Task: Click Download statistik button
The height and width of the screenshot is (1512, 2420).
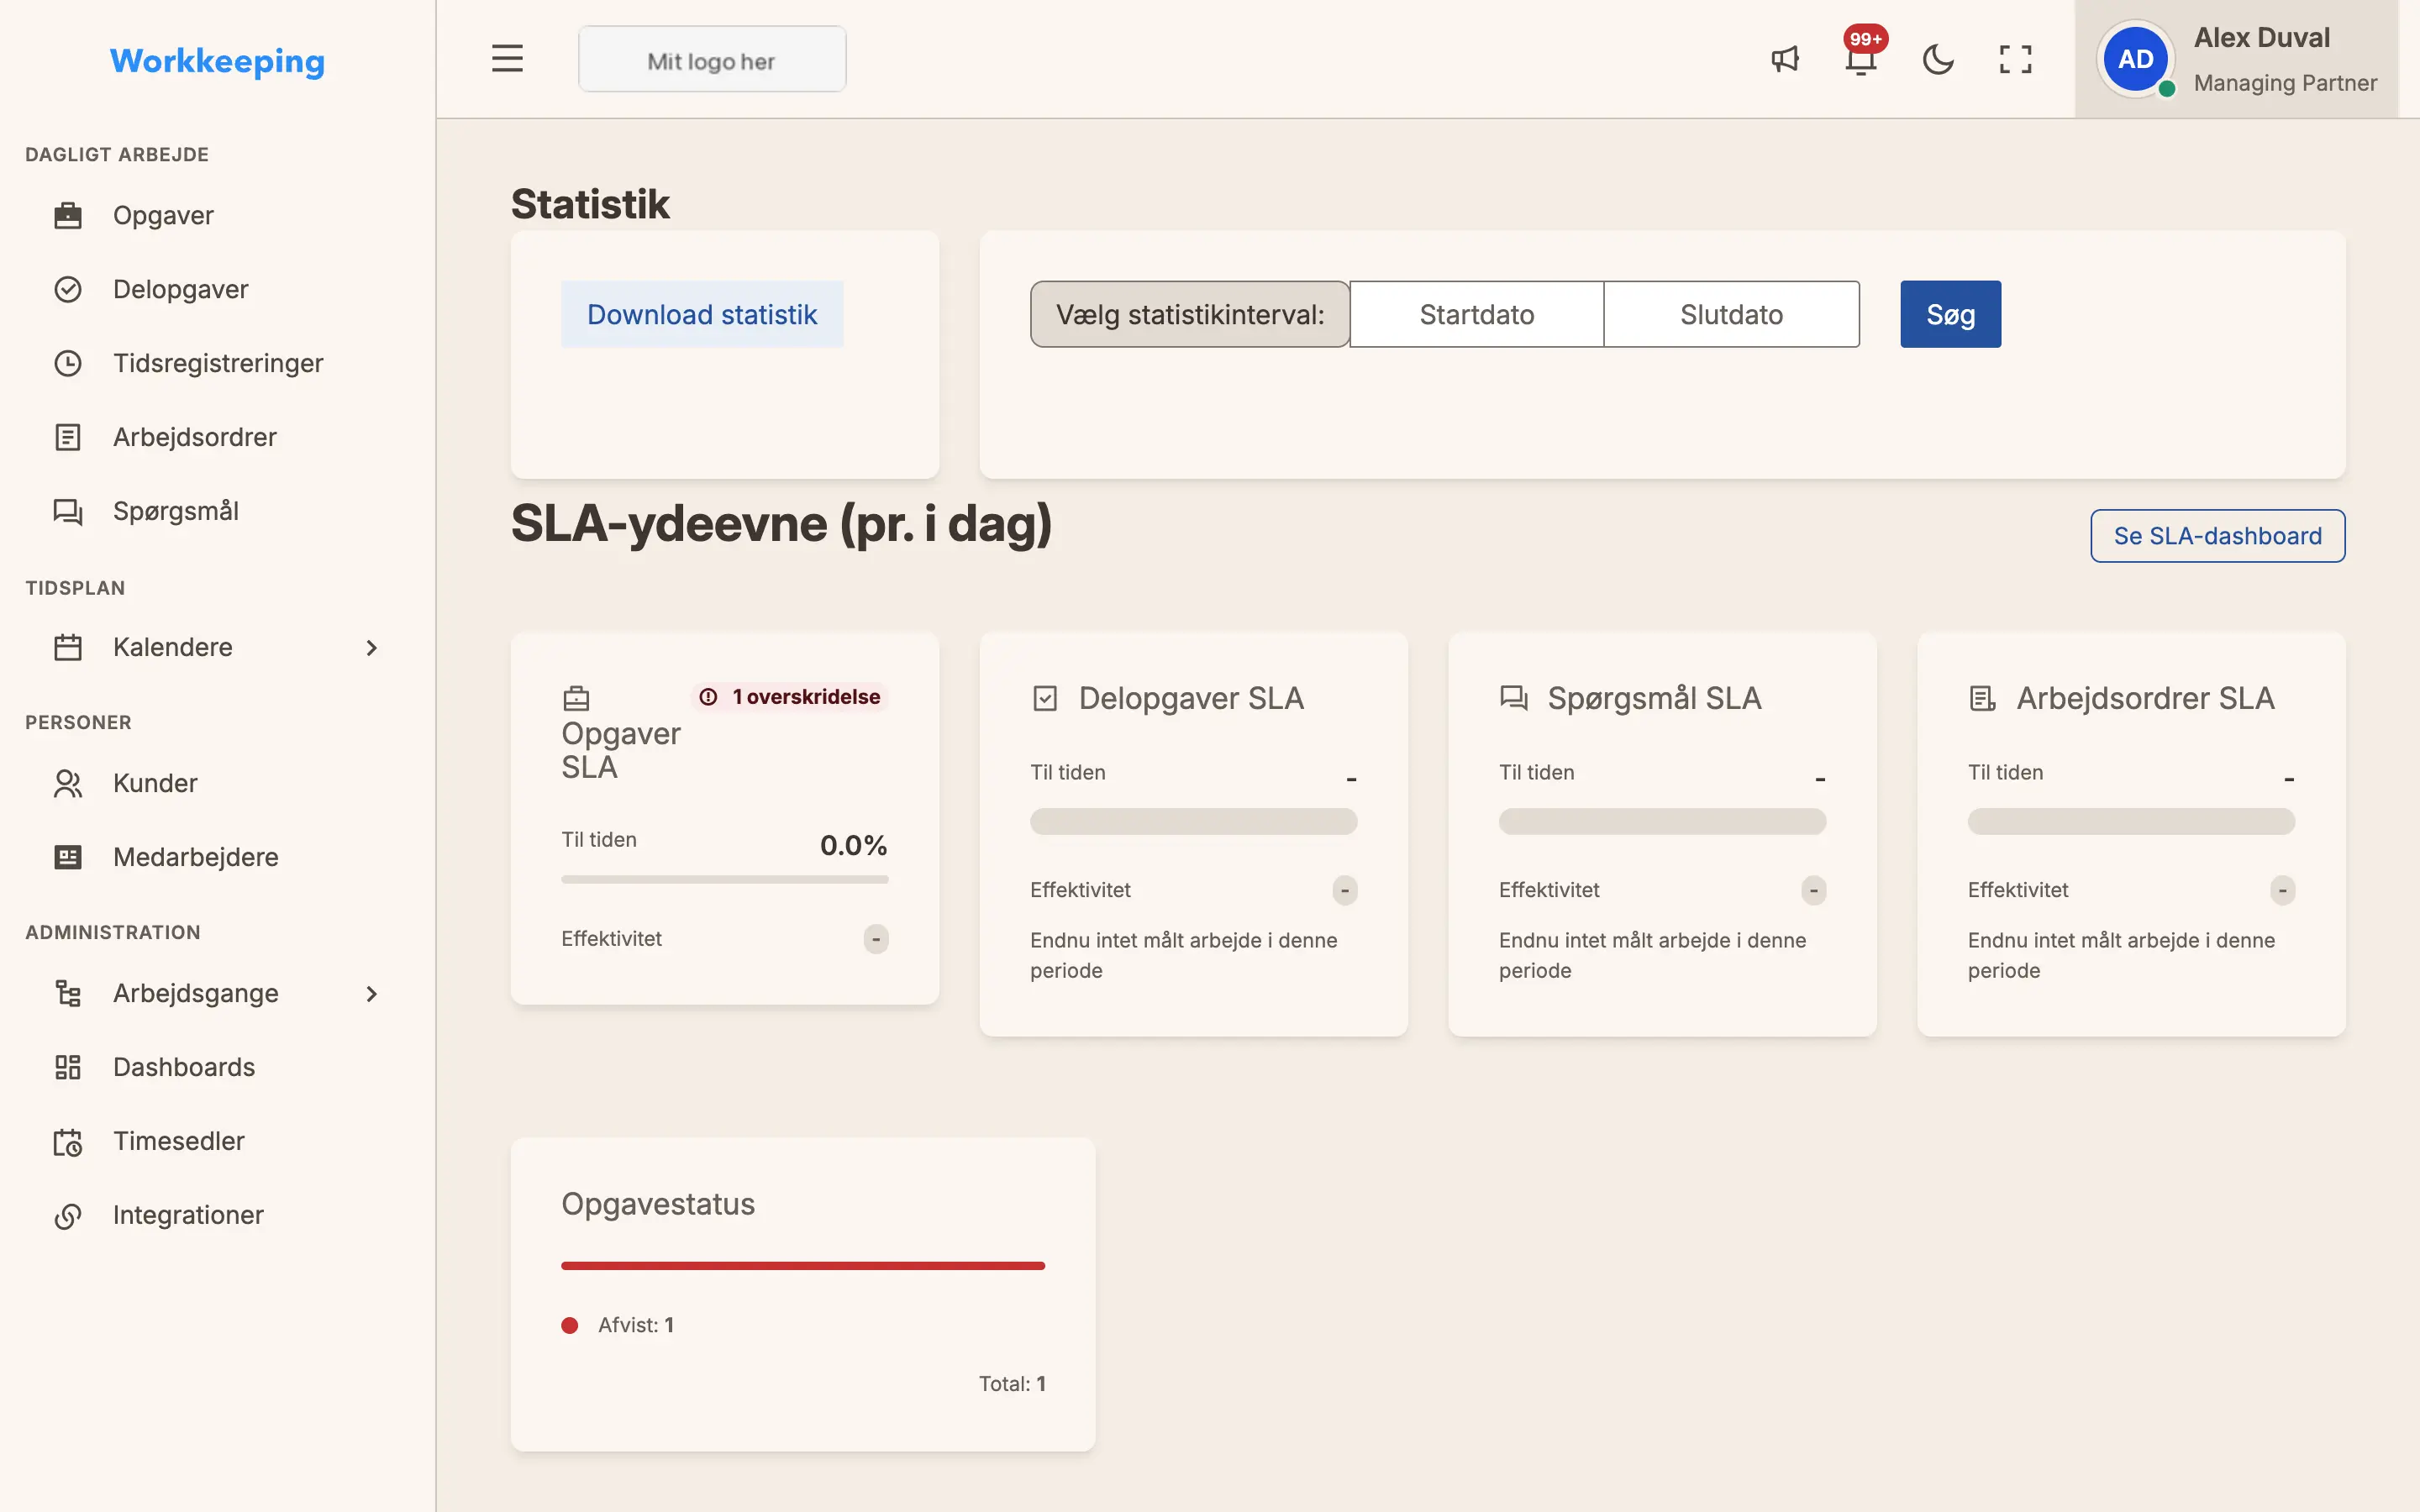Action: (x=702, y=314)
